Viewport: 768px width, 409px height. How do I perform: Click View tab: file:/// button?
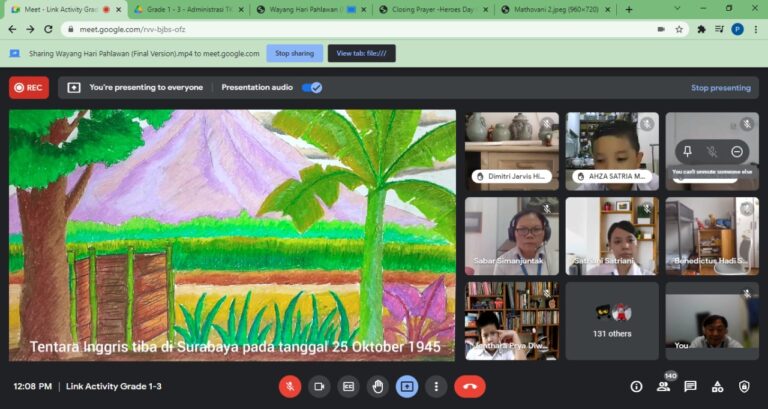[361, 53]
